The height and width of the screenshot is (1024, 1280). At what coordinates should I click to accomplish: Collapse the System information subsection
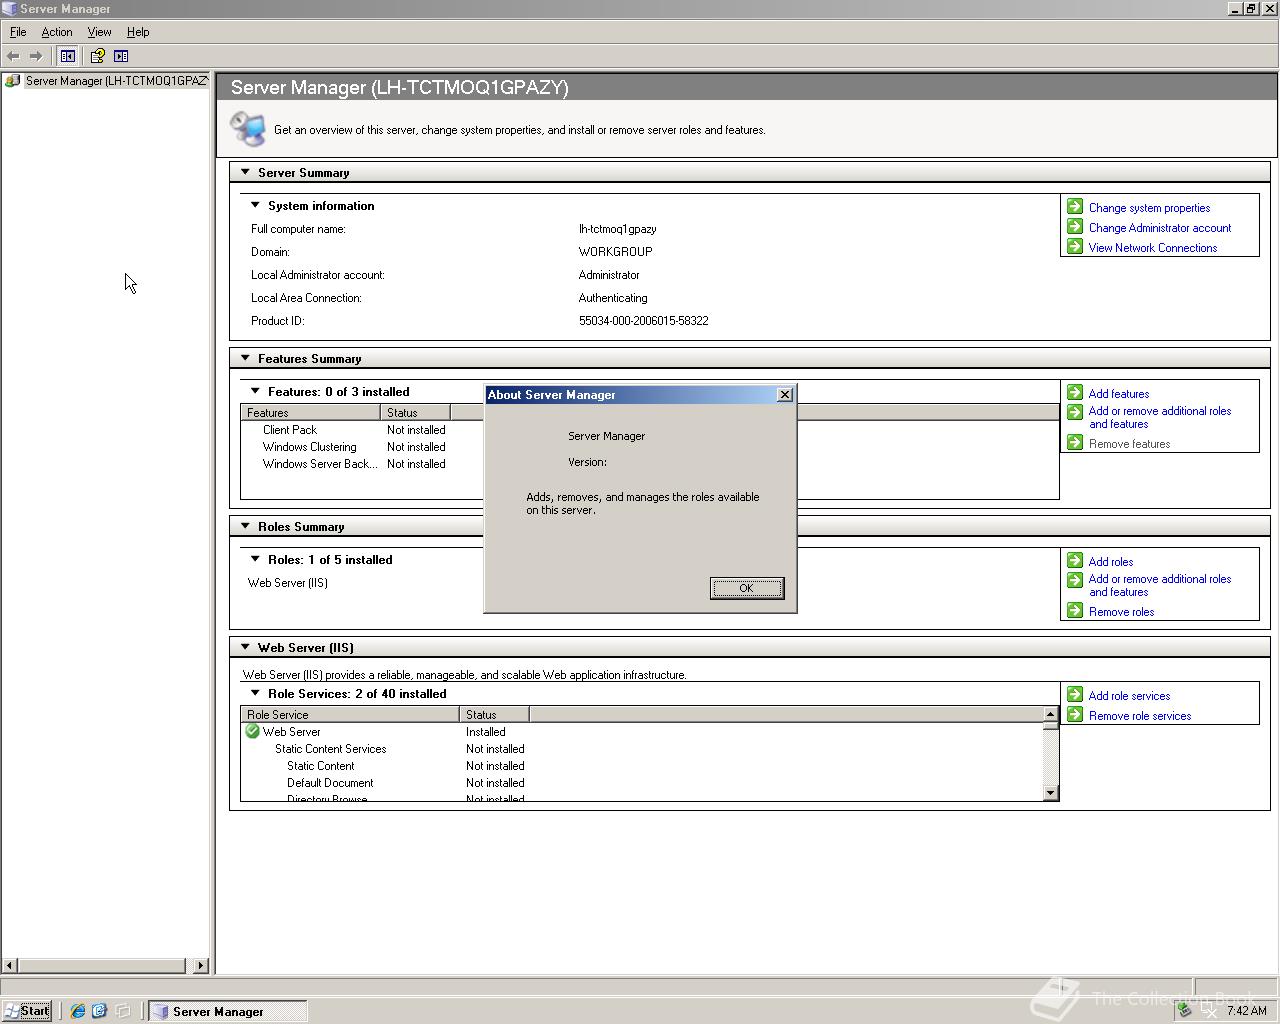click(x=255, y=205)
